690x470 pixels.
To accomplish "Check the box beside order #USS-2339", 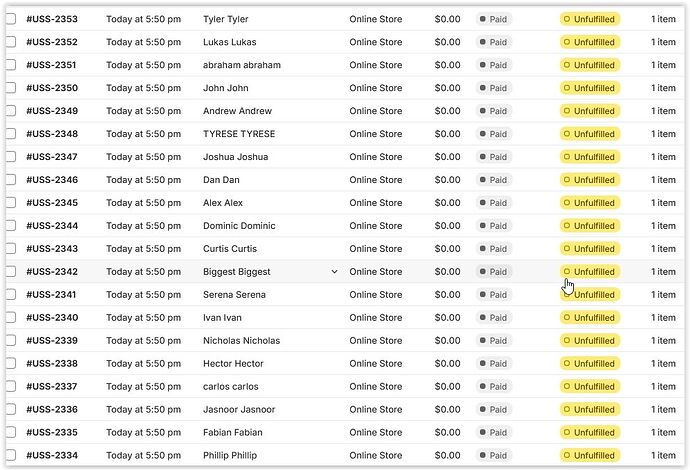I will tap(10, 341).
